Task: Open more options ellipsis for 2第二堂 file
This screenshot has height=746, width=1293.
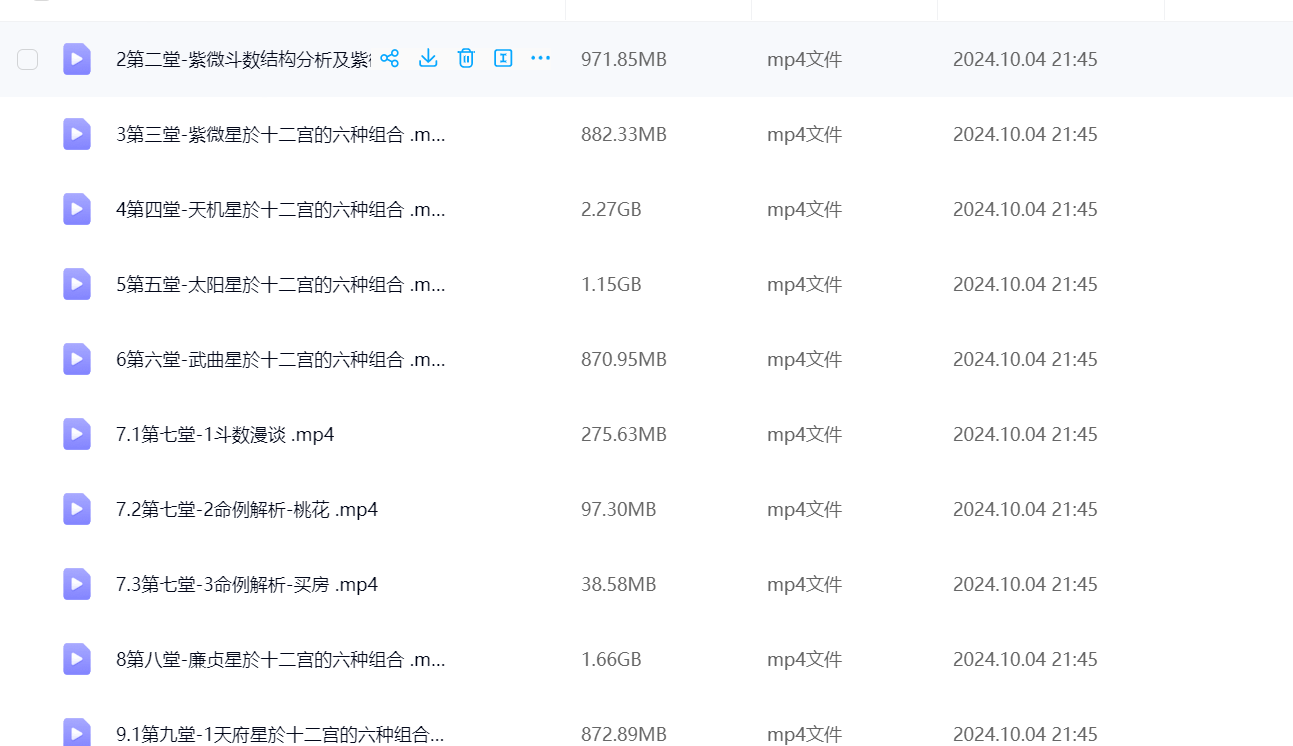Action: (541, 58)
